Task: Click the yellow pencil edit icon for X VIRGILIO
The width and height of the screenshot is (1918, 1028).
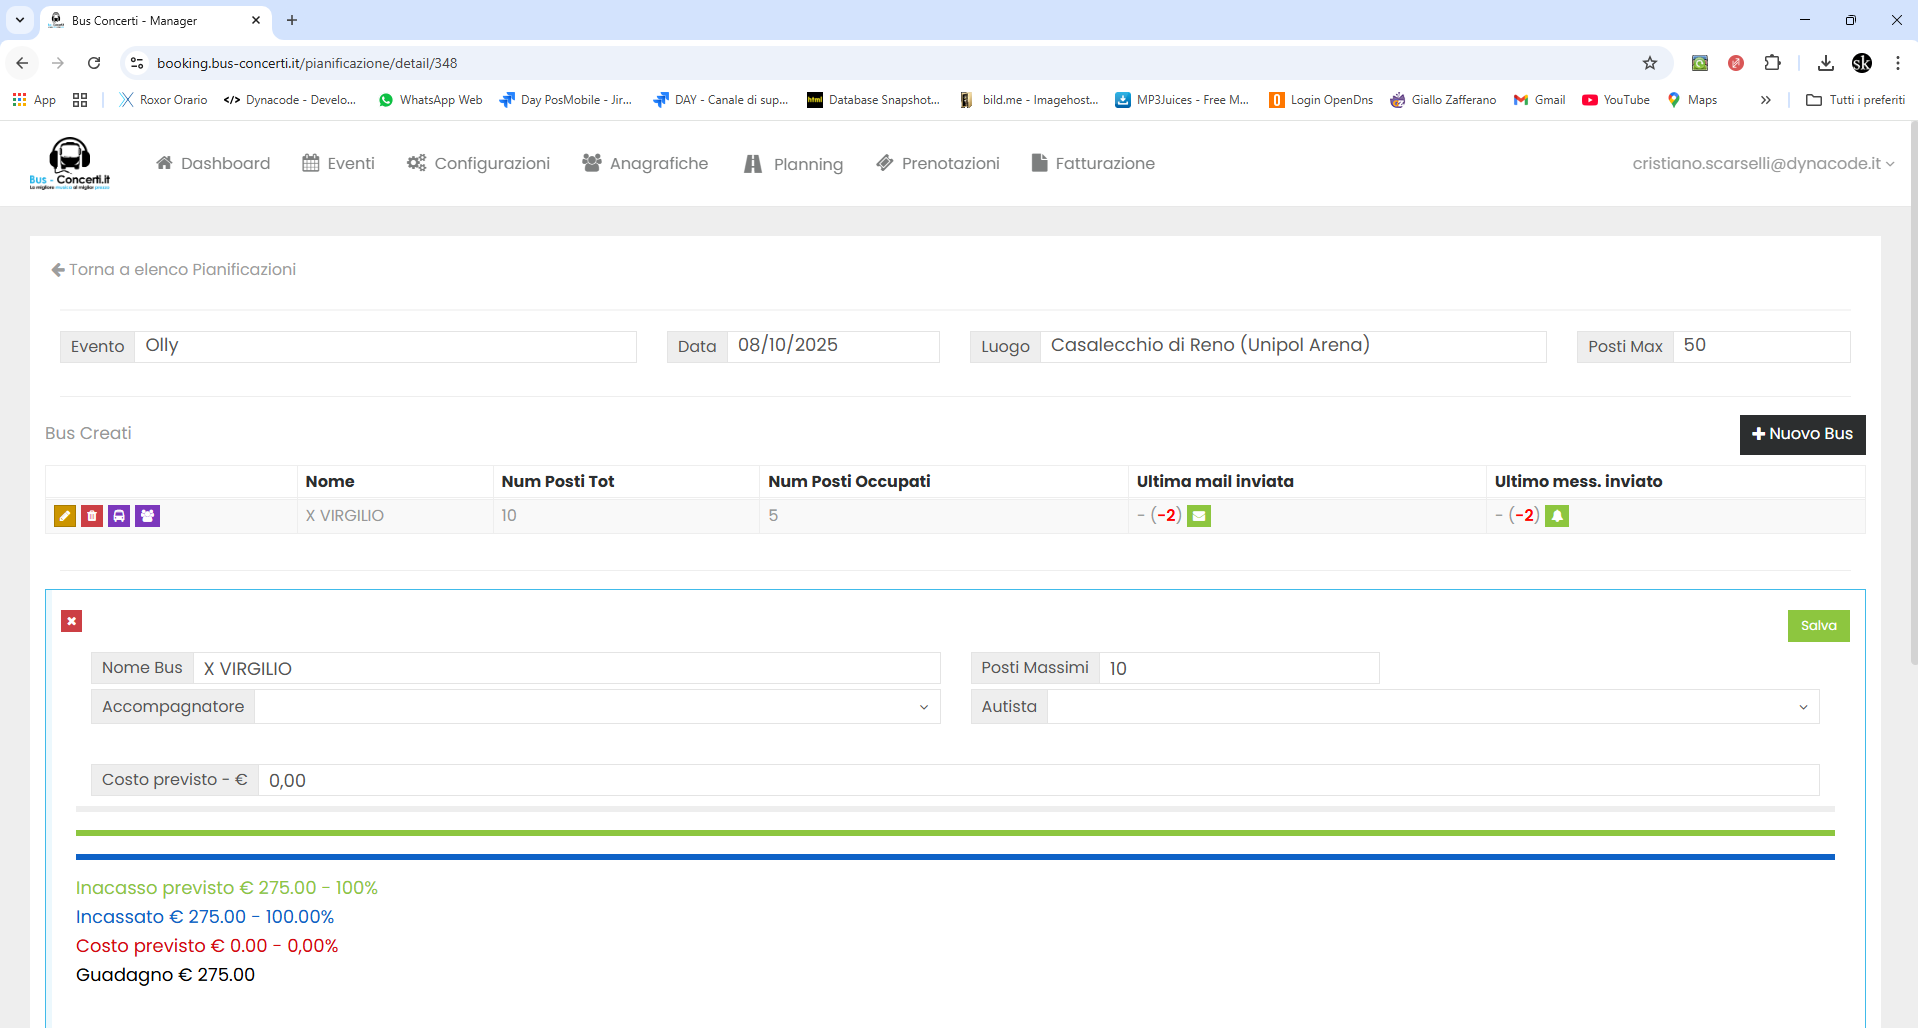Action: click(x=65, y=516)
